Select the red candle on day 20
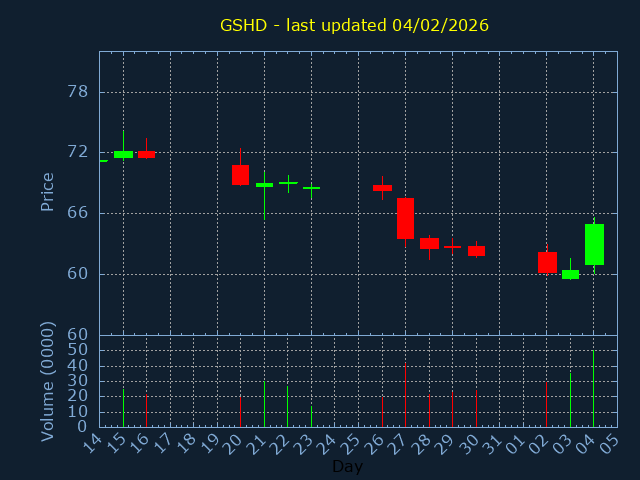640x480 pixels. 240,175
